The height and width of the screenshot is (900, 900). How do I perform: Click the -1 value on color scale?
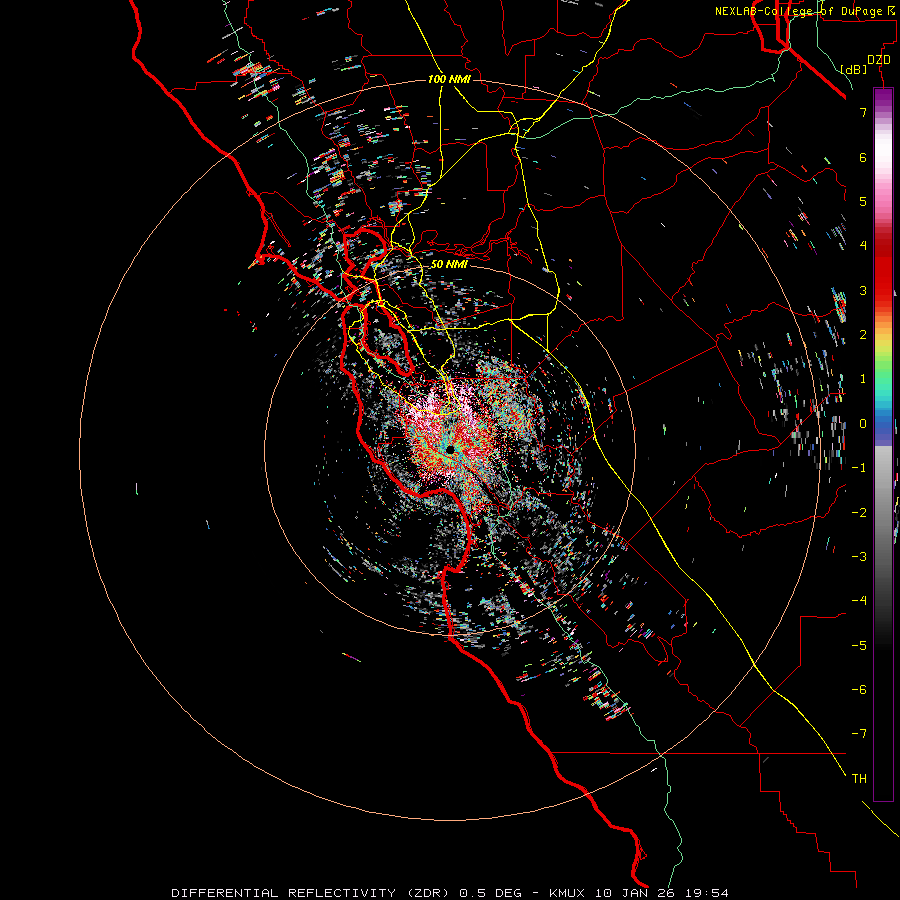[x=859, y=468]
